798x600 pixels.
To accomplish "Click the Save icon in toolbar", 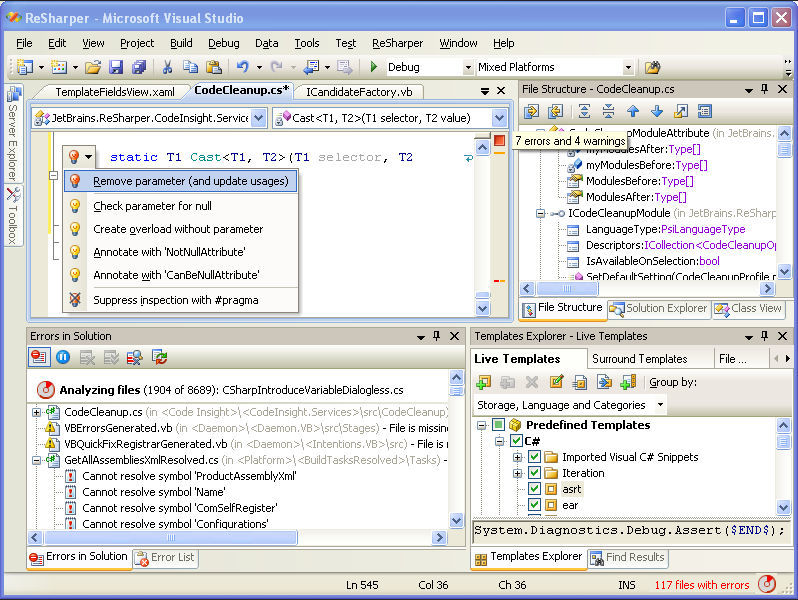I will tap(116, 67).
